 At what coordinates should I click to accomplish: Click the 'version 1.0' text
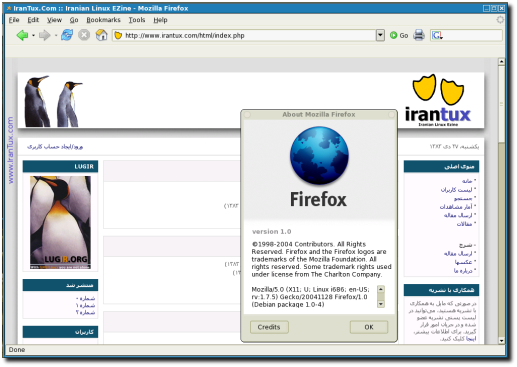[271, 231]
